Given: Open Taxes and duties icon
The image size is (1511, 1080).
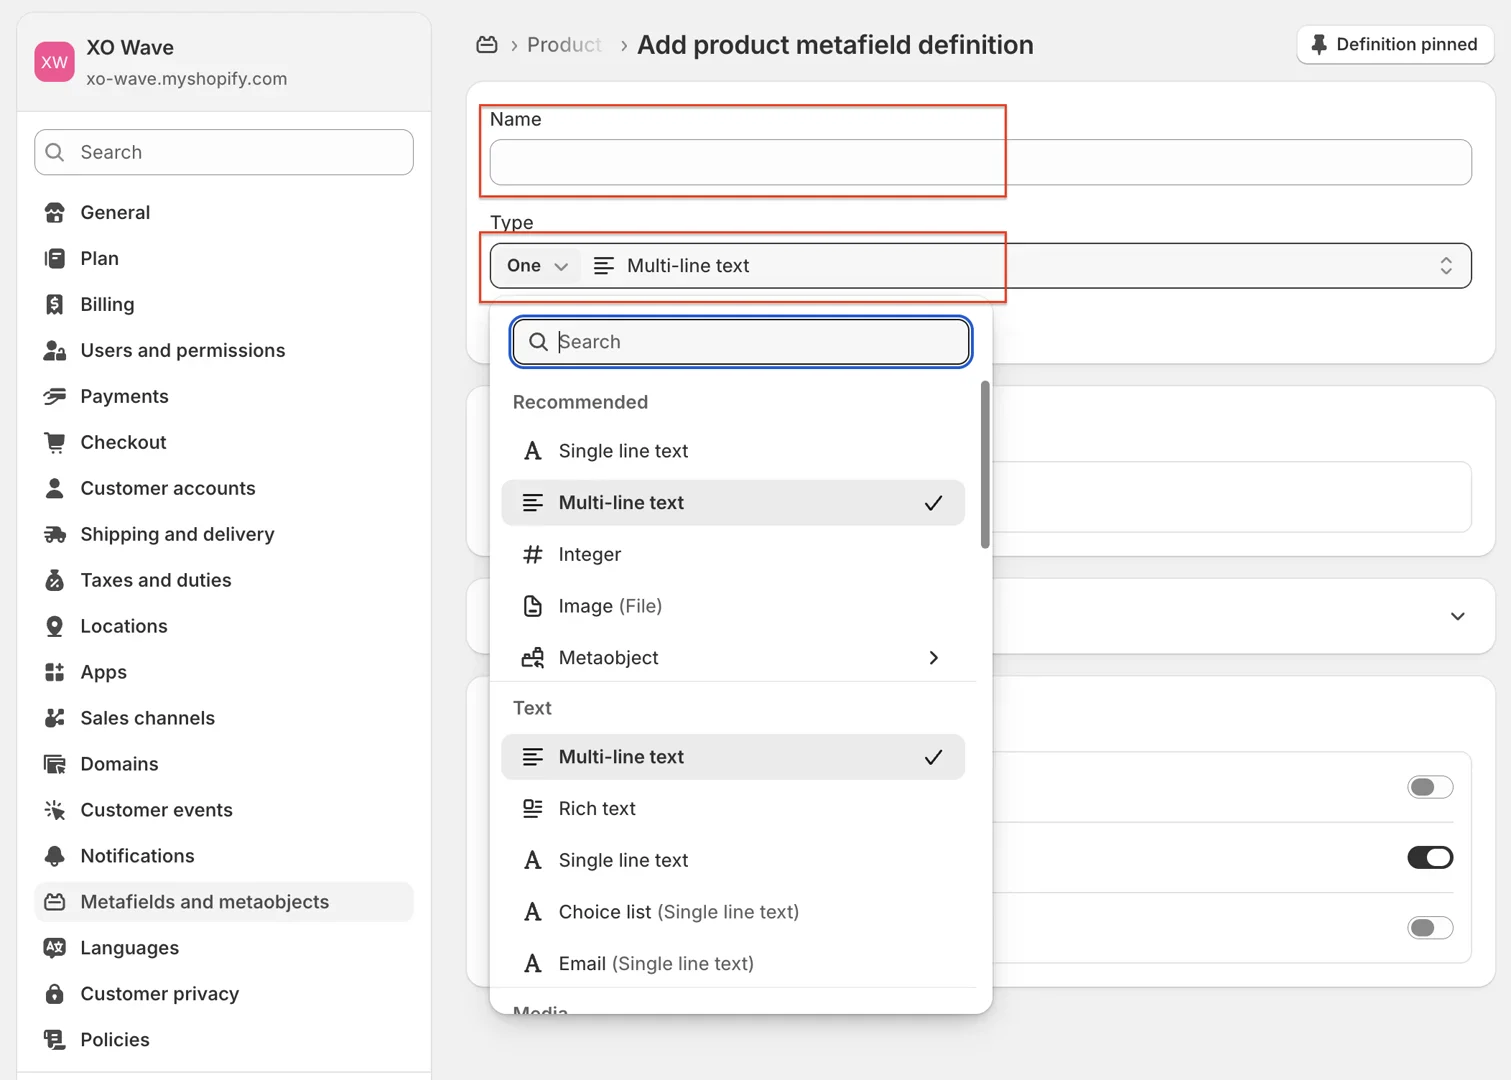Looking at the screenshot, I should (55, 580).
